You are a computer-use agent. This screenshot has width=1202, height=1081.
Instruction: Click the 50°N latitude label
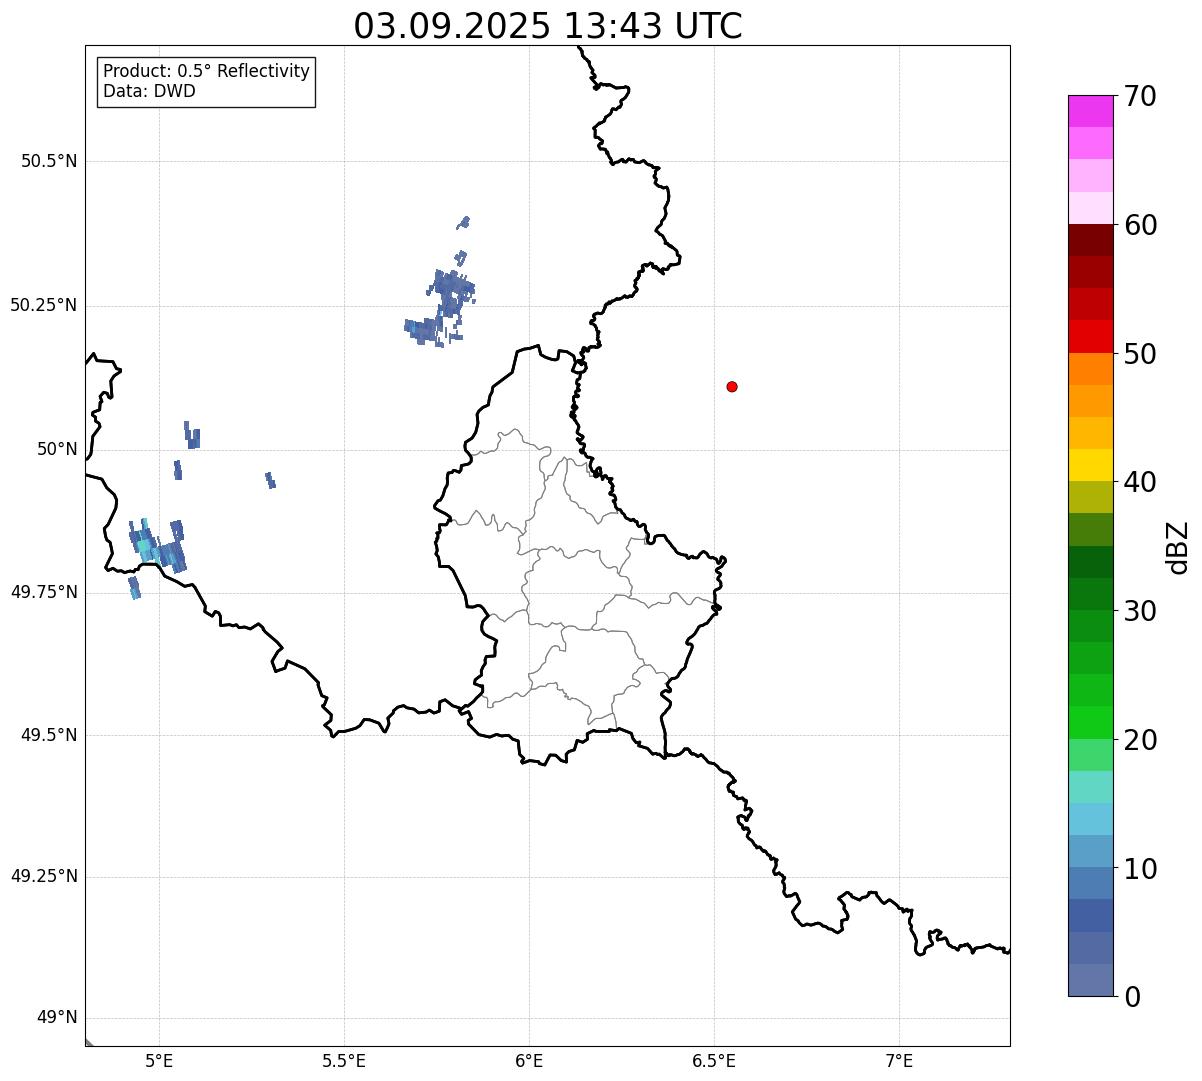pos(57,449)
